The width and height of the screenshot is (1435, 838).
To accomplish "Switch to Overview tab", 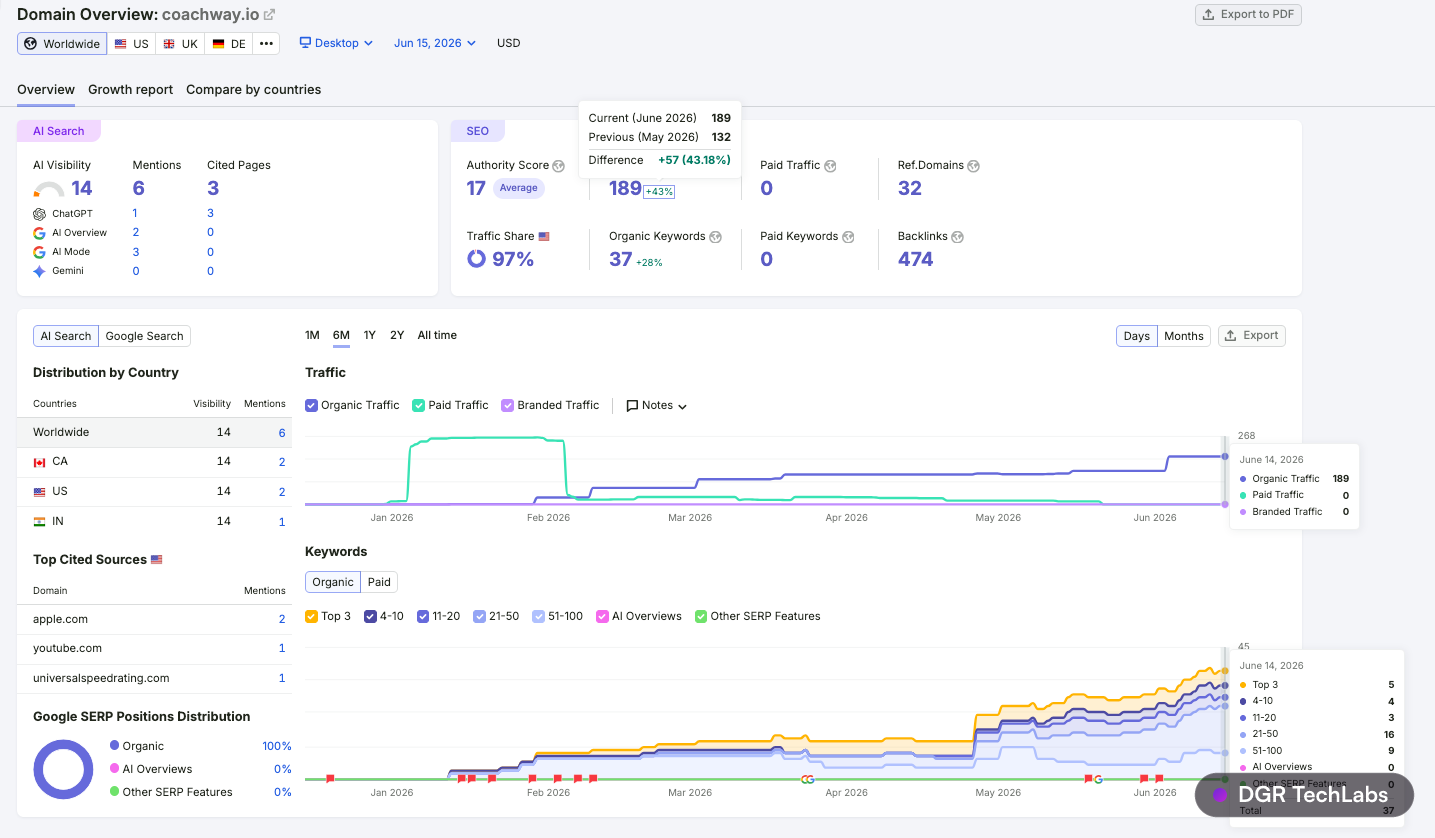I will tap(46, 90).
